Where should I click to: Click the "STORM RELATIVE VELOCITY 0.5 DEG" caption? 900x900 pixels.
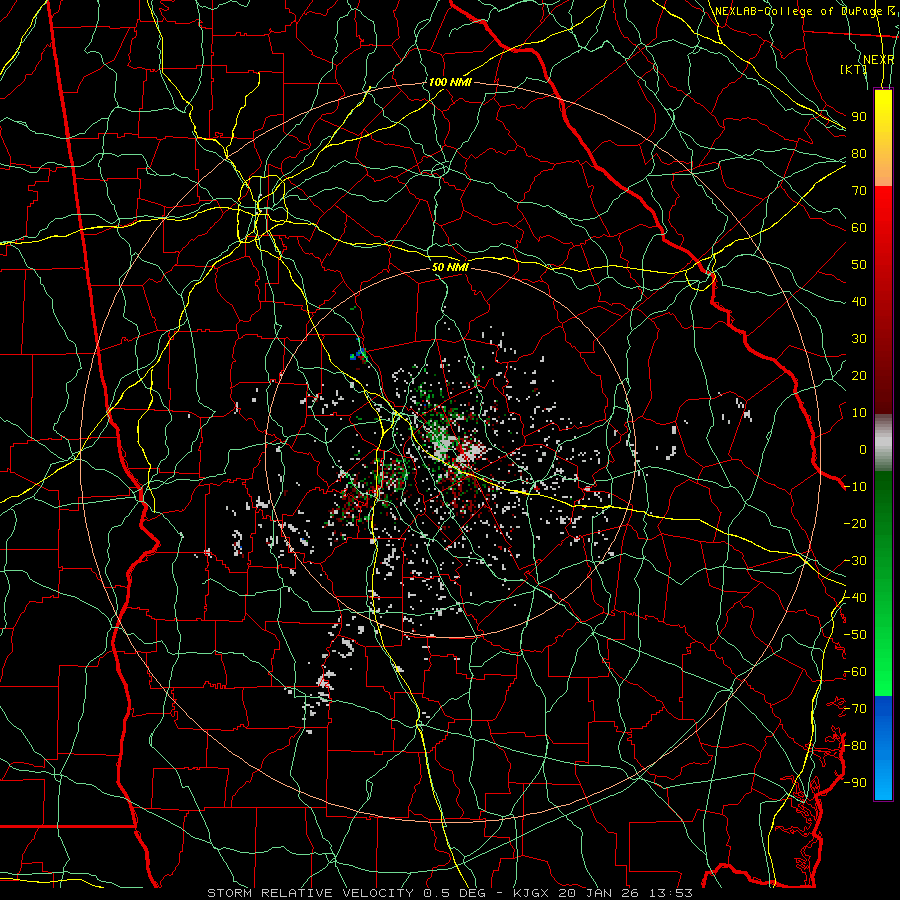tap(346, 893)
